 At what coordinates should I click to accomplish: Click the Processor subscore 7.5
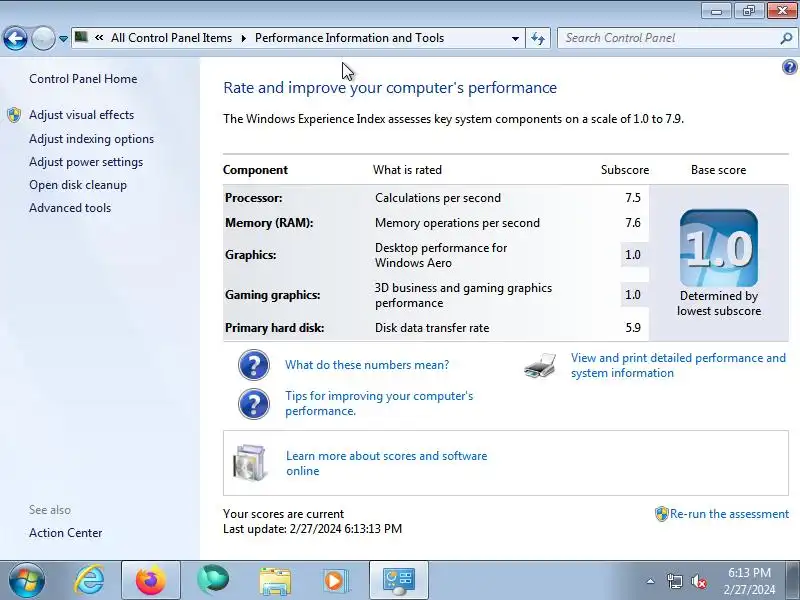click(x=633, y=198)
